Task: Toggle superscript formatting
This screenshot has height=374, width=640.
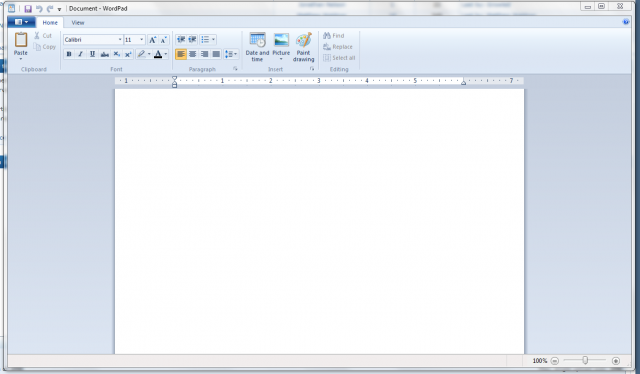Action: pos(128,54)
